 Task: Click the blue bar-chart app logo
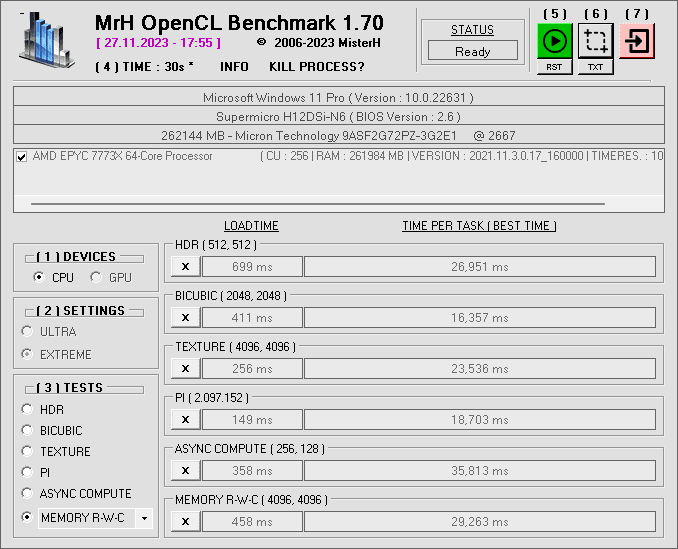(46, 40)
